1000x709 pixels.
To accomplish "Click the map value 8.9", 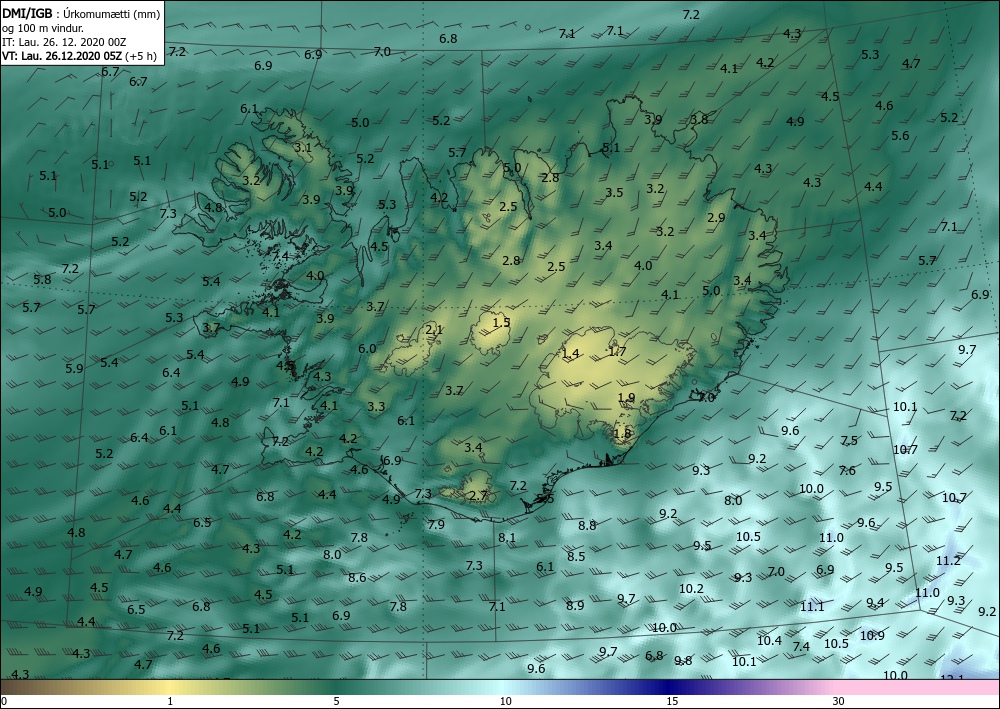I will (575, 605).
